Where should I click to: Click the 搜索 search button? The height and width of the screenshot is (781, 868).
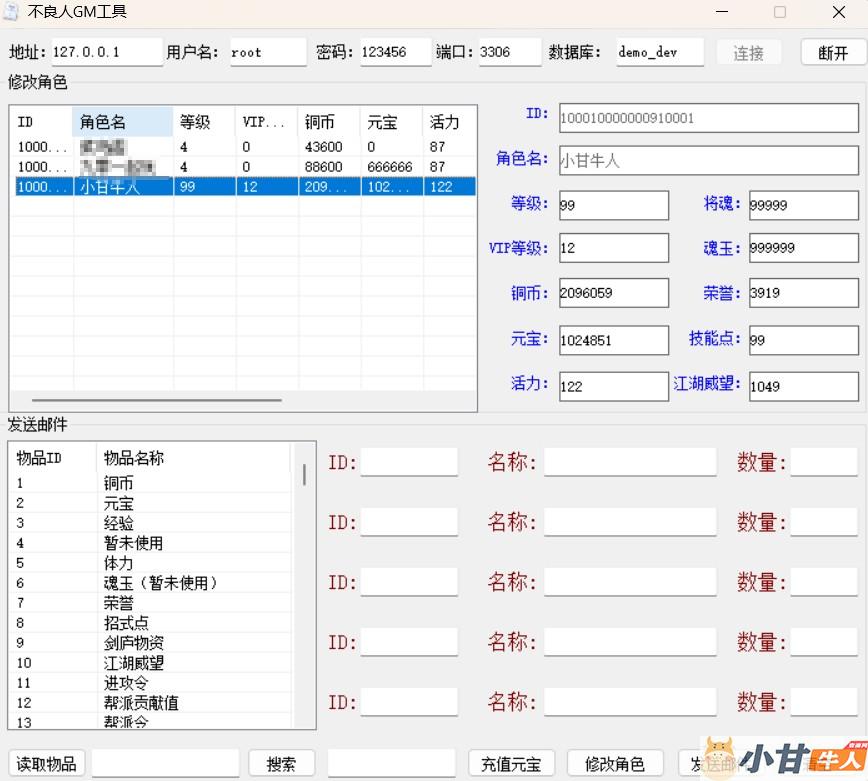point(281,764)
